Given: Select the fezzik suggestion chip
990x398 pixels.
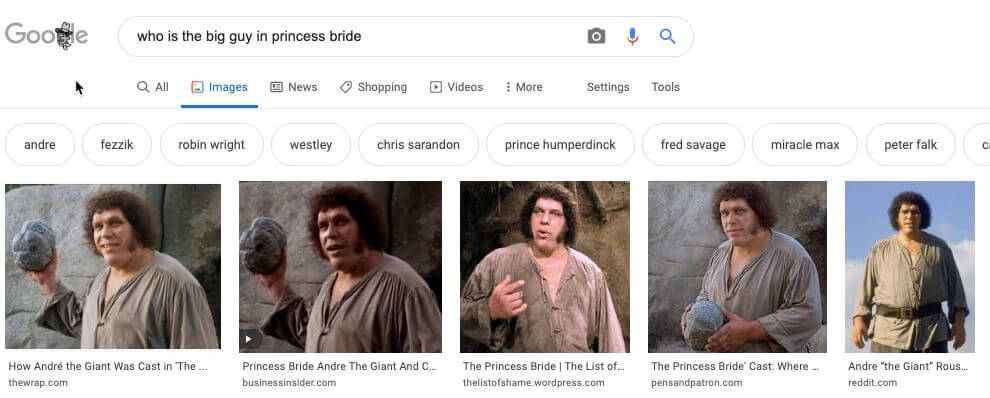Looking at the screenshot, I should pos(117,145).
